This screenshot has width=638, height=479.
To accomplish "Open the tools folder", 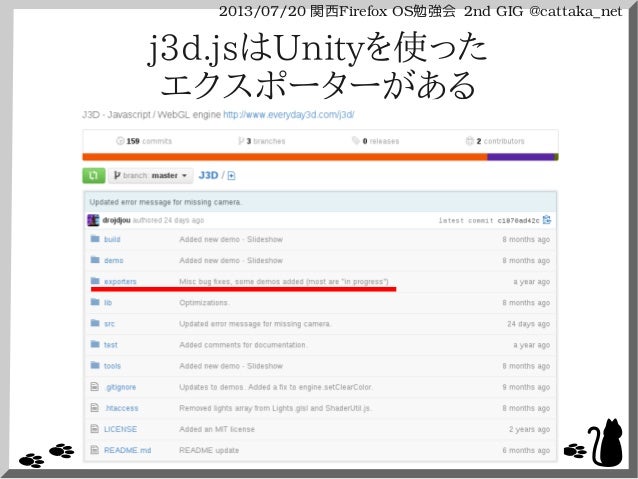I will pyautogui.click(x=112, y=366).
